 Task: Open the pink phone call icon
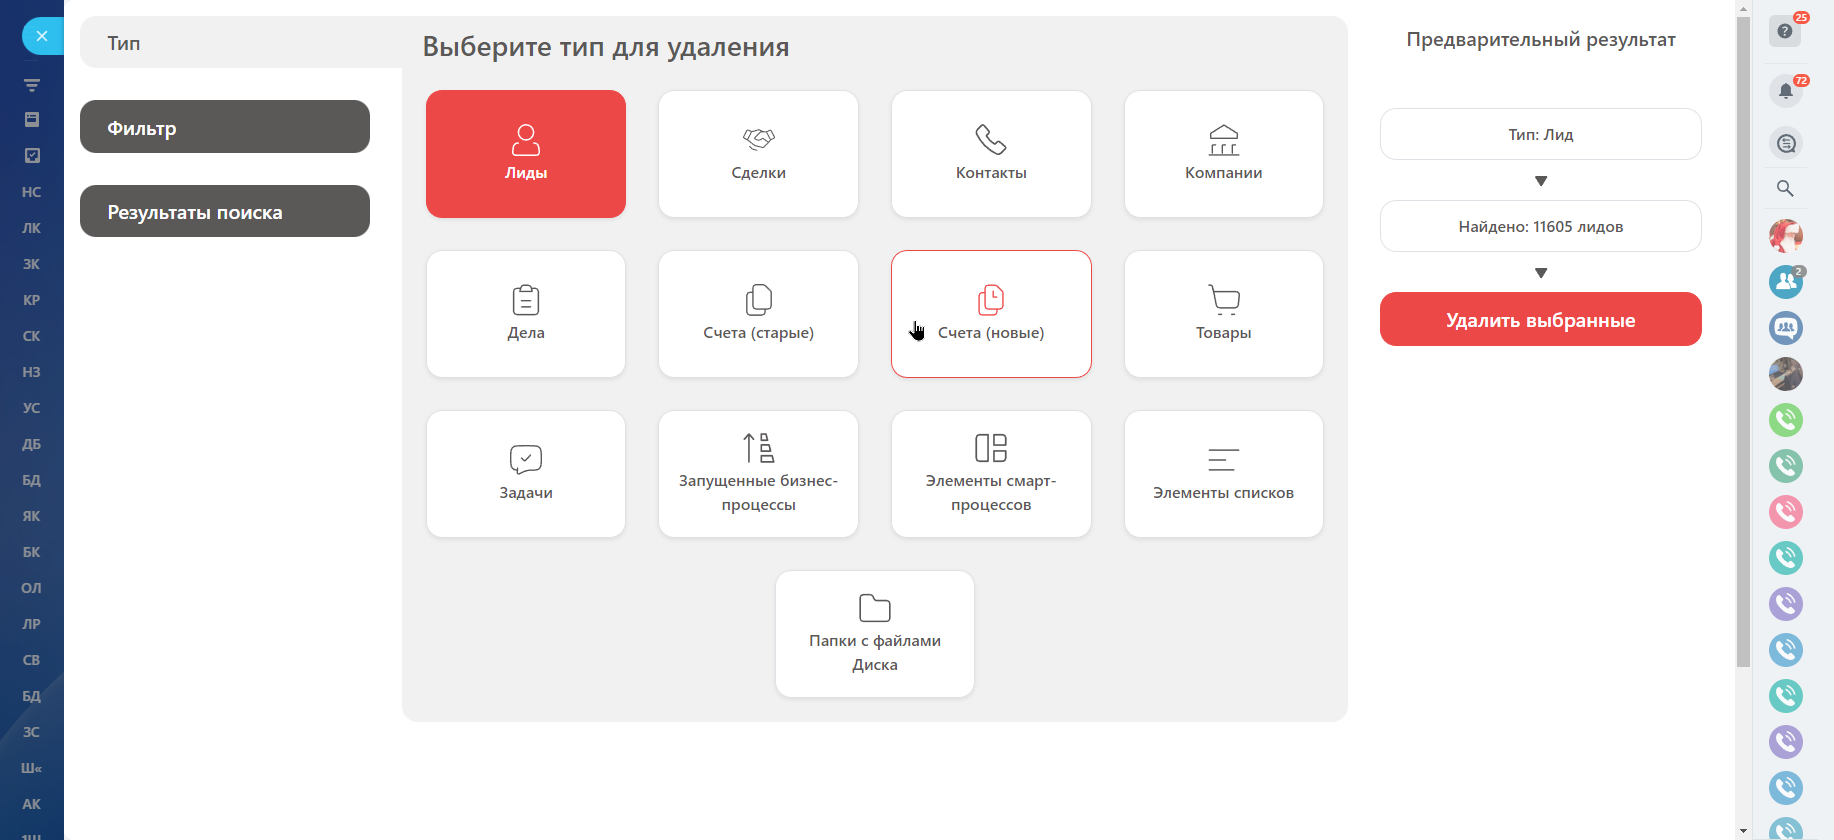(x=1786, y=512)
